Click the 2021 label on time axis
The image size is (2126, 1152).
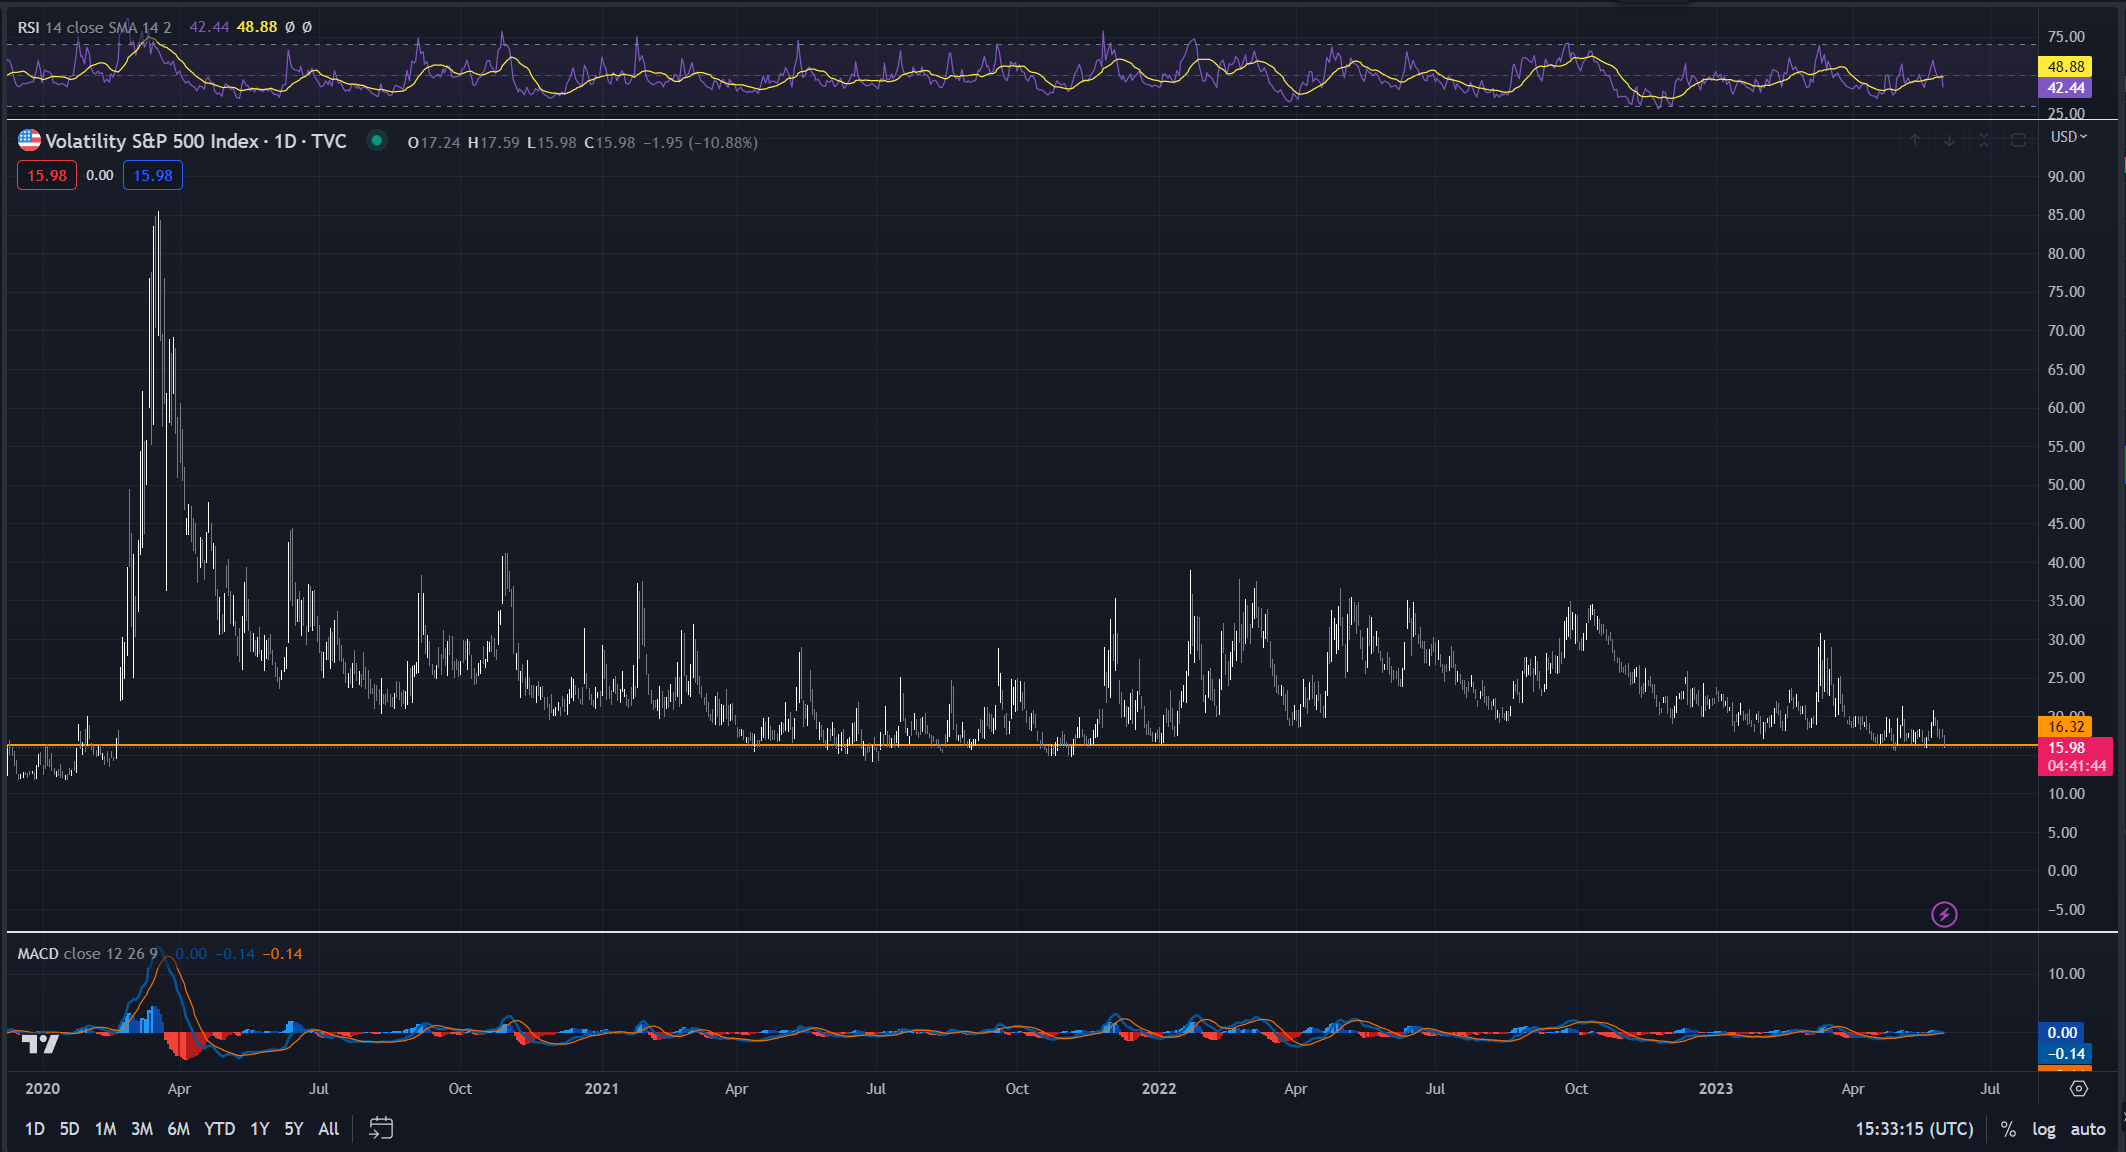tap(602, 1089)
